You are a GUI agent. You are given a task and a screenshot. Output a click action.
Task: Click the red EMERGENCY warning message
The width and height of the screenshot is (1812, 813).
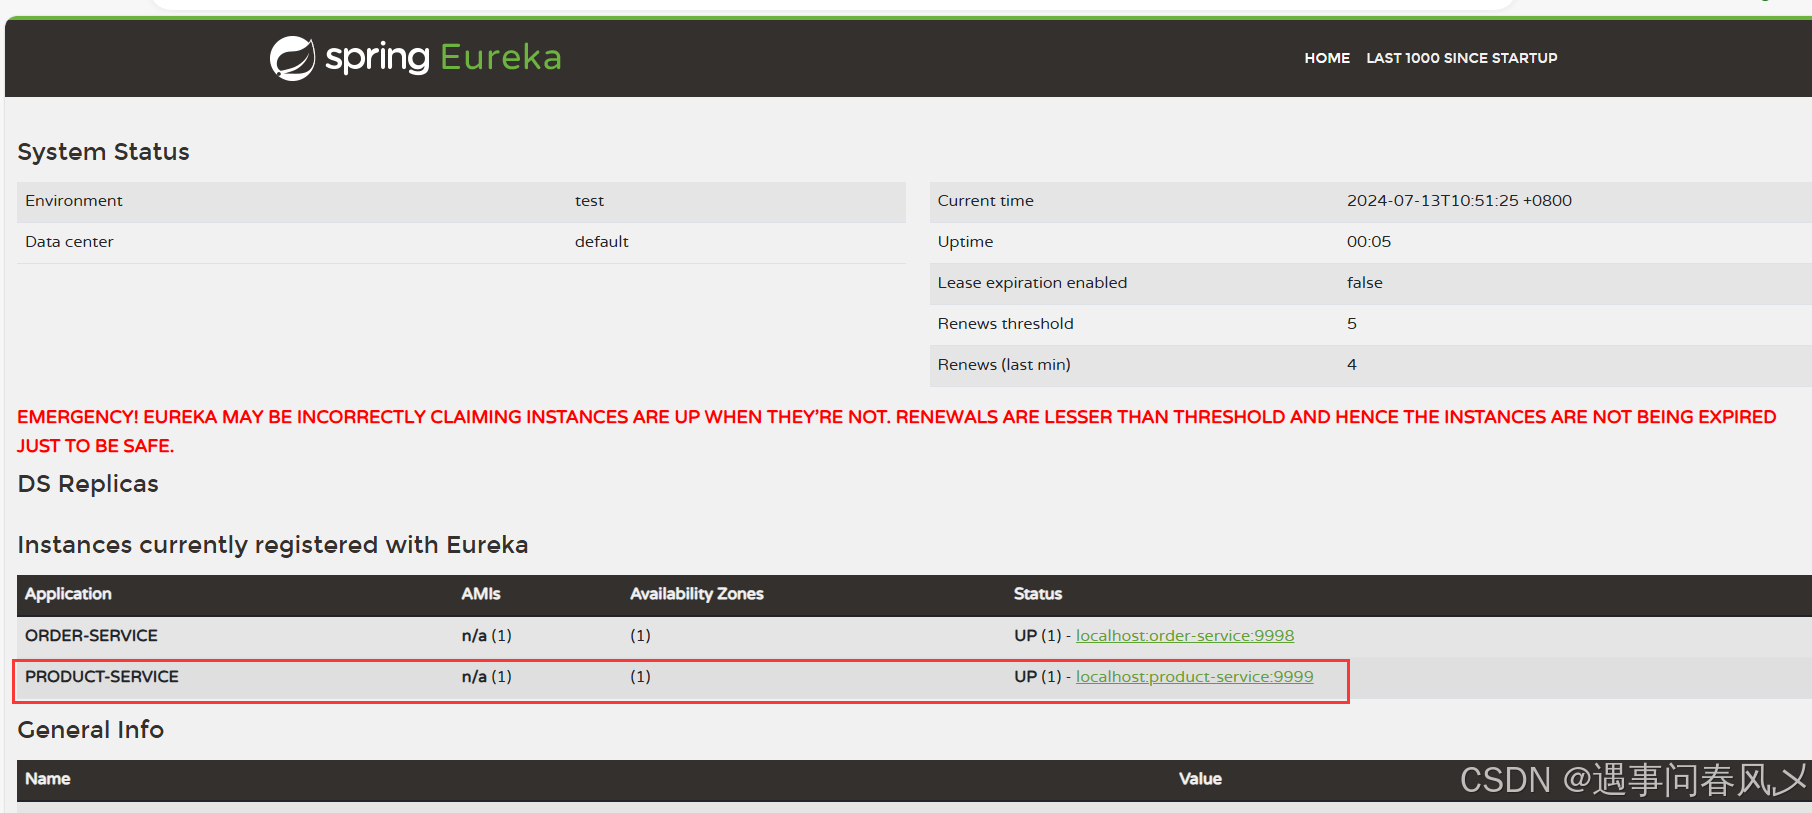point(896,431)
